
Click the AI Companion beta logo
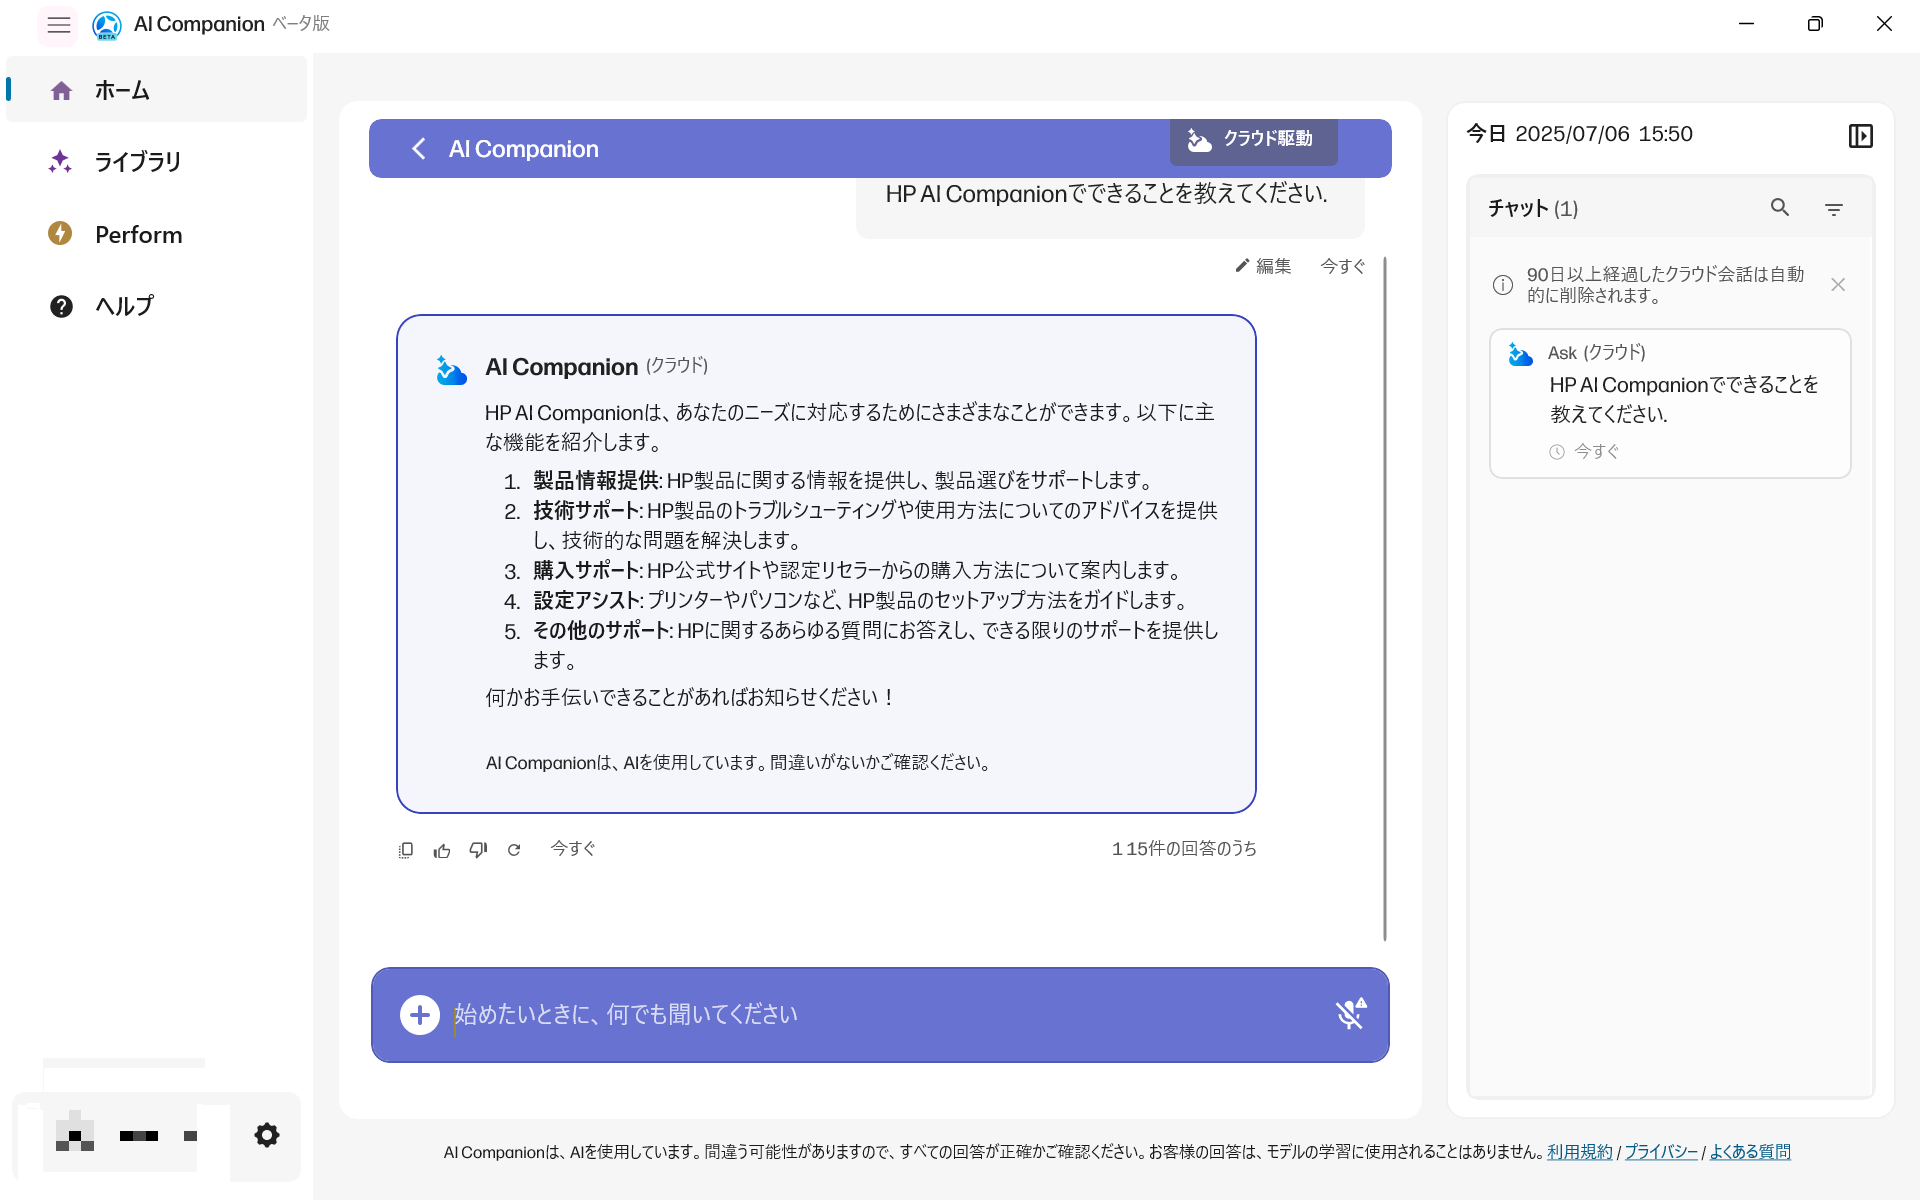pos(106,25)
